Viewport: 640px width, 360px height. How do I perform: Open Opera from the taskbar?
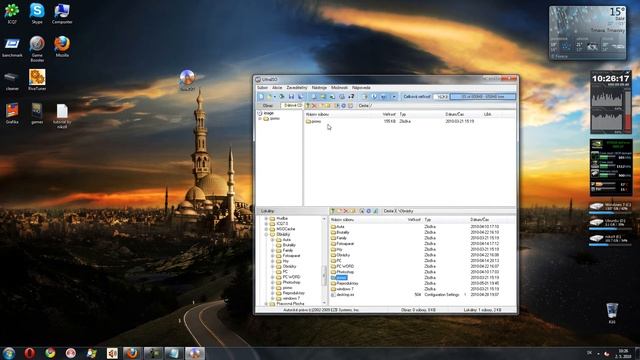click(29, 353)
